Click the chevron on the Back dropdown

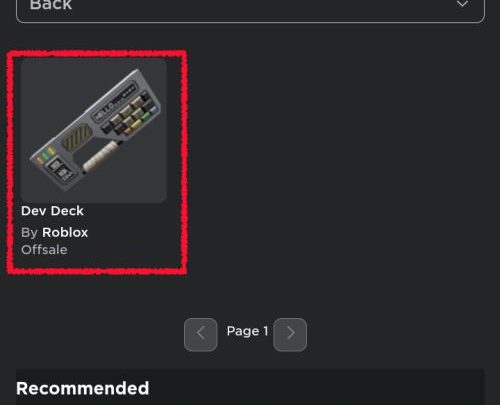[462, 5]
